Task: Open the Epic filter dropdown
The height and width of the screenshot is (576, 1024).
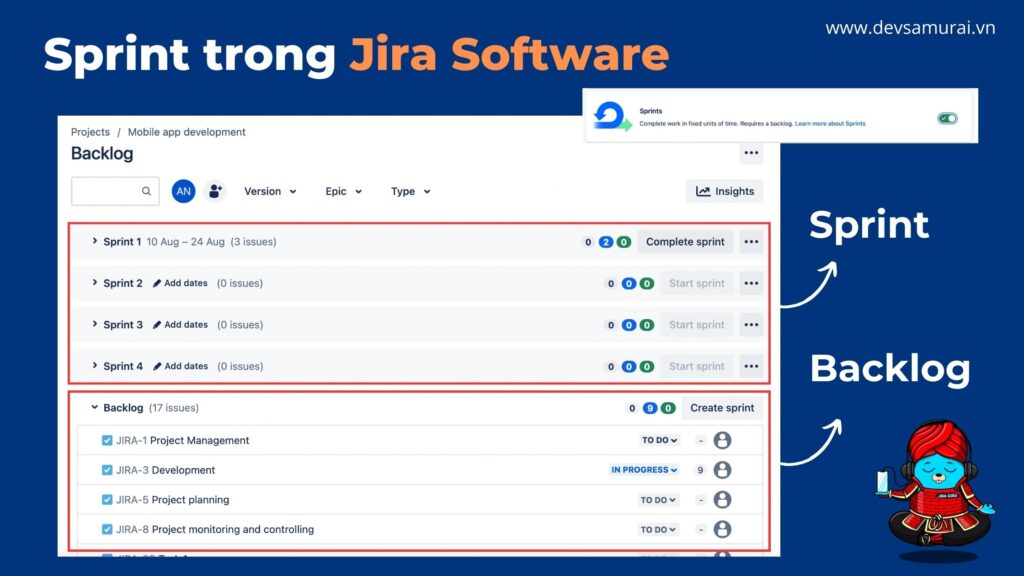Action: (342, 191)
